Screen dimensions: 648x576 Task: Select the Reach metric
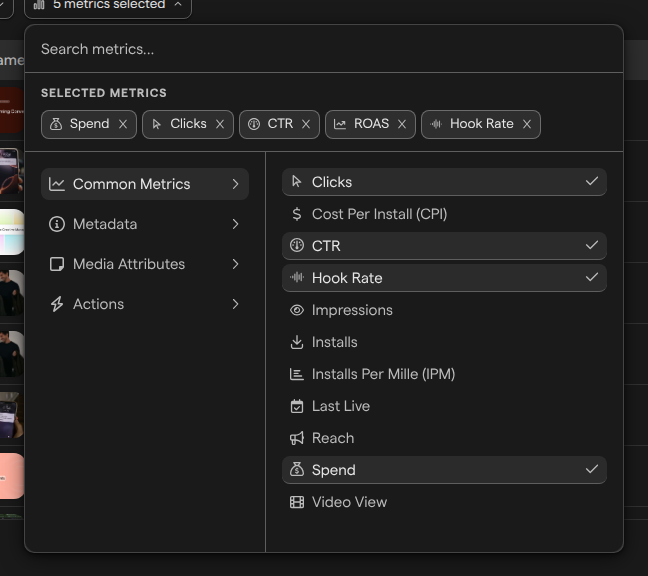(x=444, y=438)
